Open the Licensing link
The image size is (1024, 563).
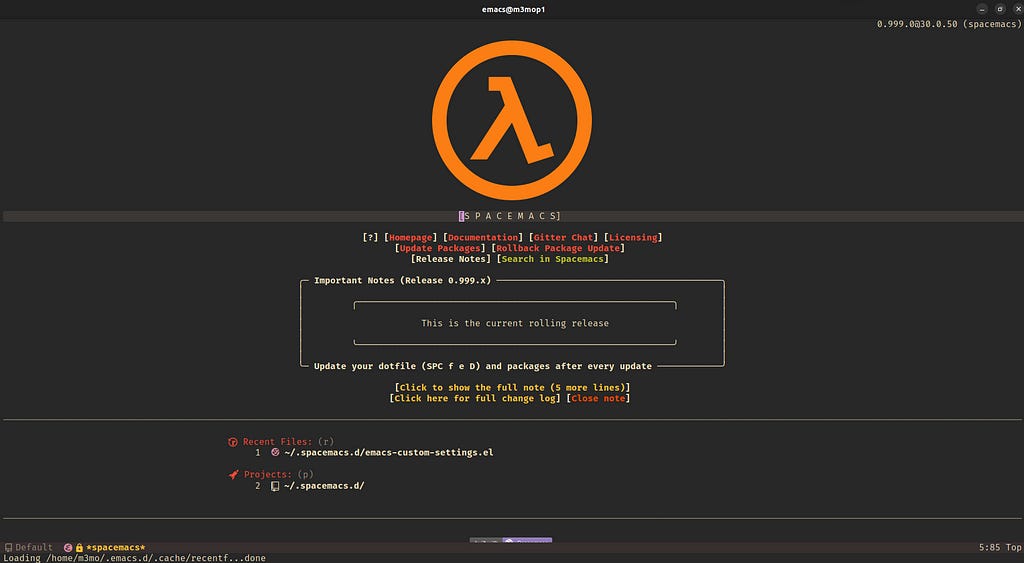tap(633, 237)
